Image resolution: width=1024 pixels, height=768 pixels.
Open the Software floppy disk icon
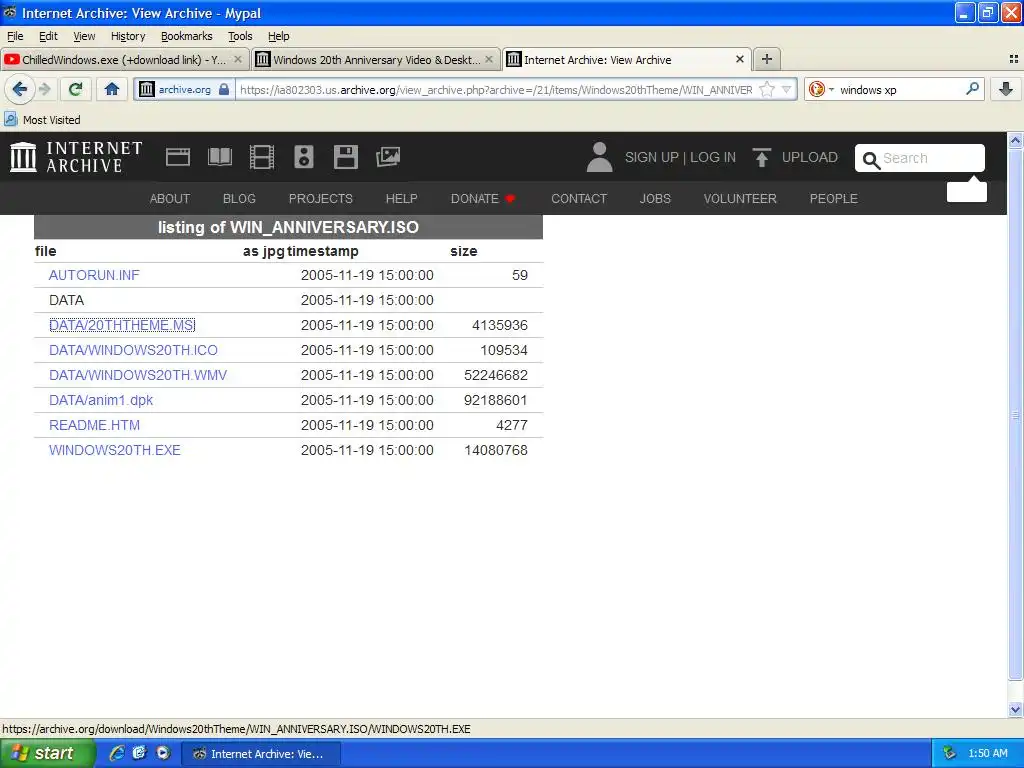345,157
